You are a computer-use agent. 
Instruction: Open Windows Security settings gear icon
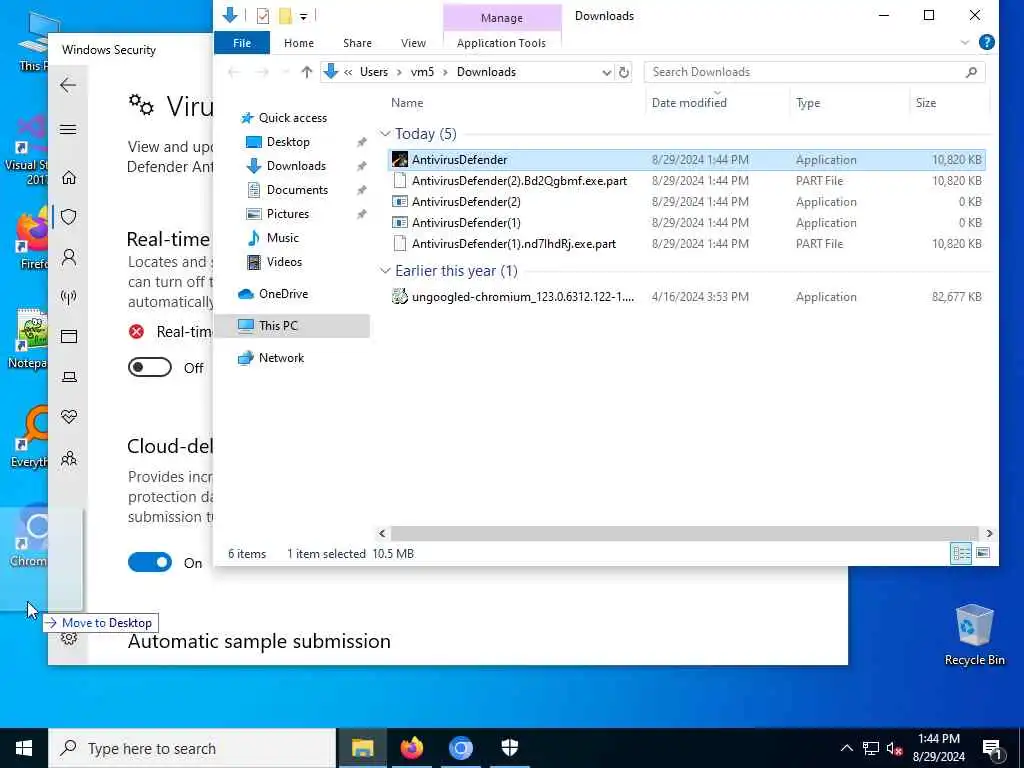(69, 638)
